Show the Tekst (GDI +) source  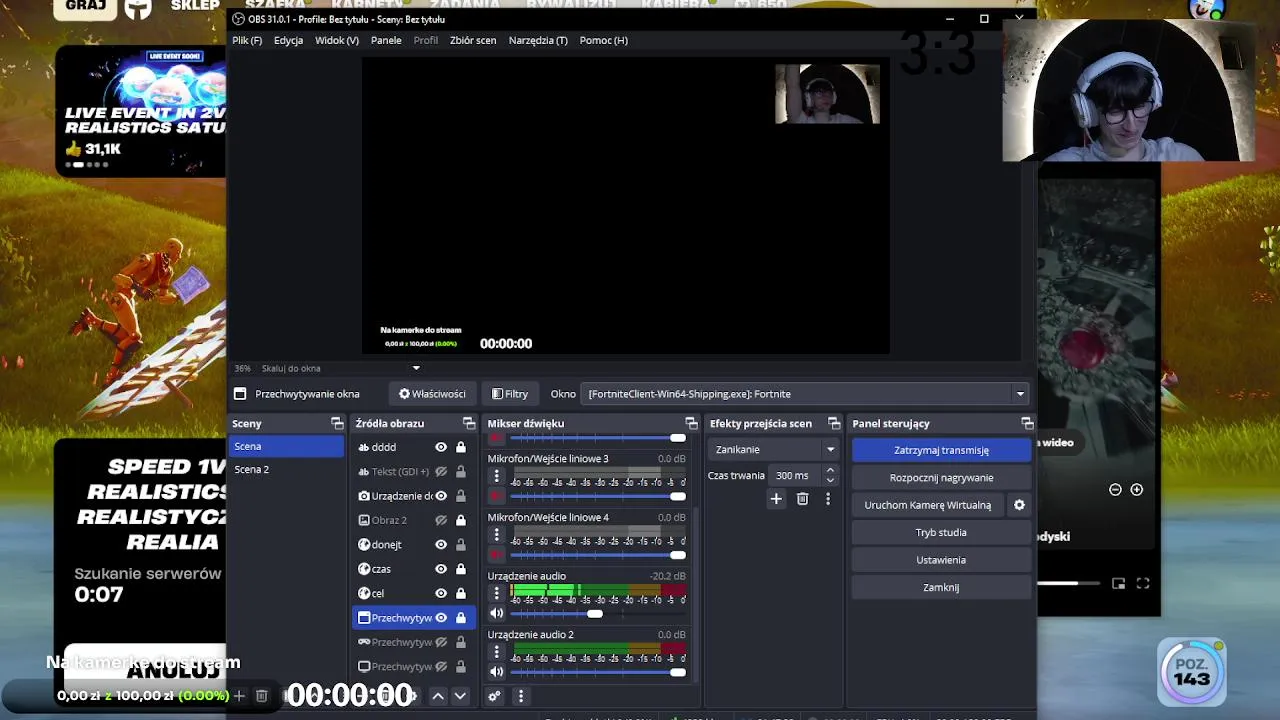tap(441, 472)
